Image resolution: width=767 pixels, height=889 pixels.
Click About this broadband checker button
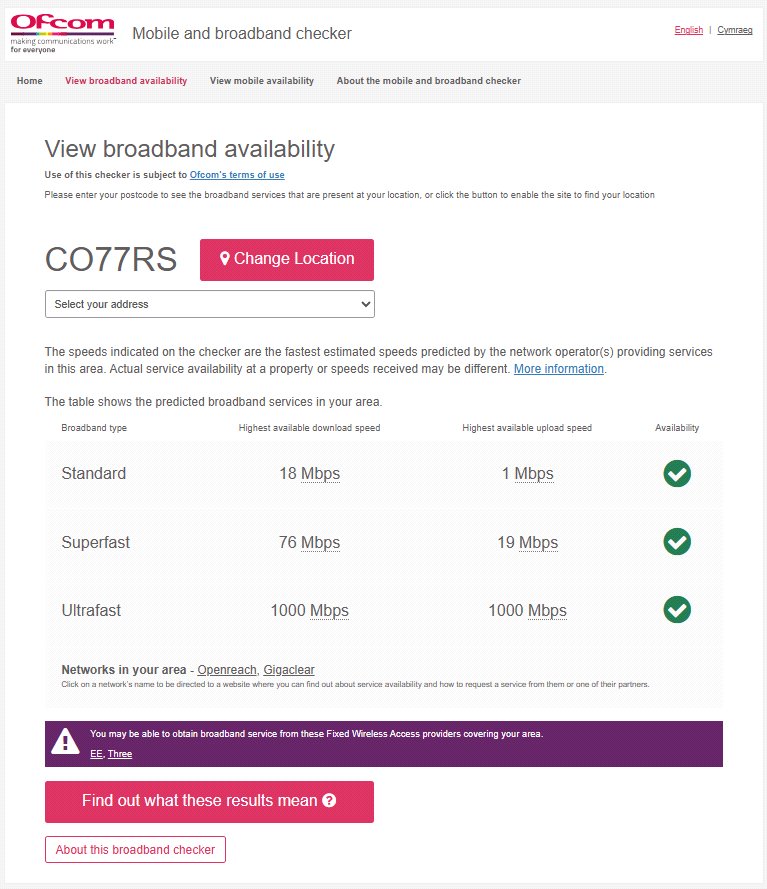135,850
